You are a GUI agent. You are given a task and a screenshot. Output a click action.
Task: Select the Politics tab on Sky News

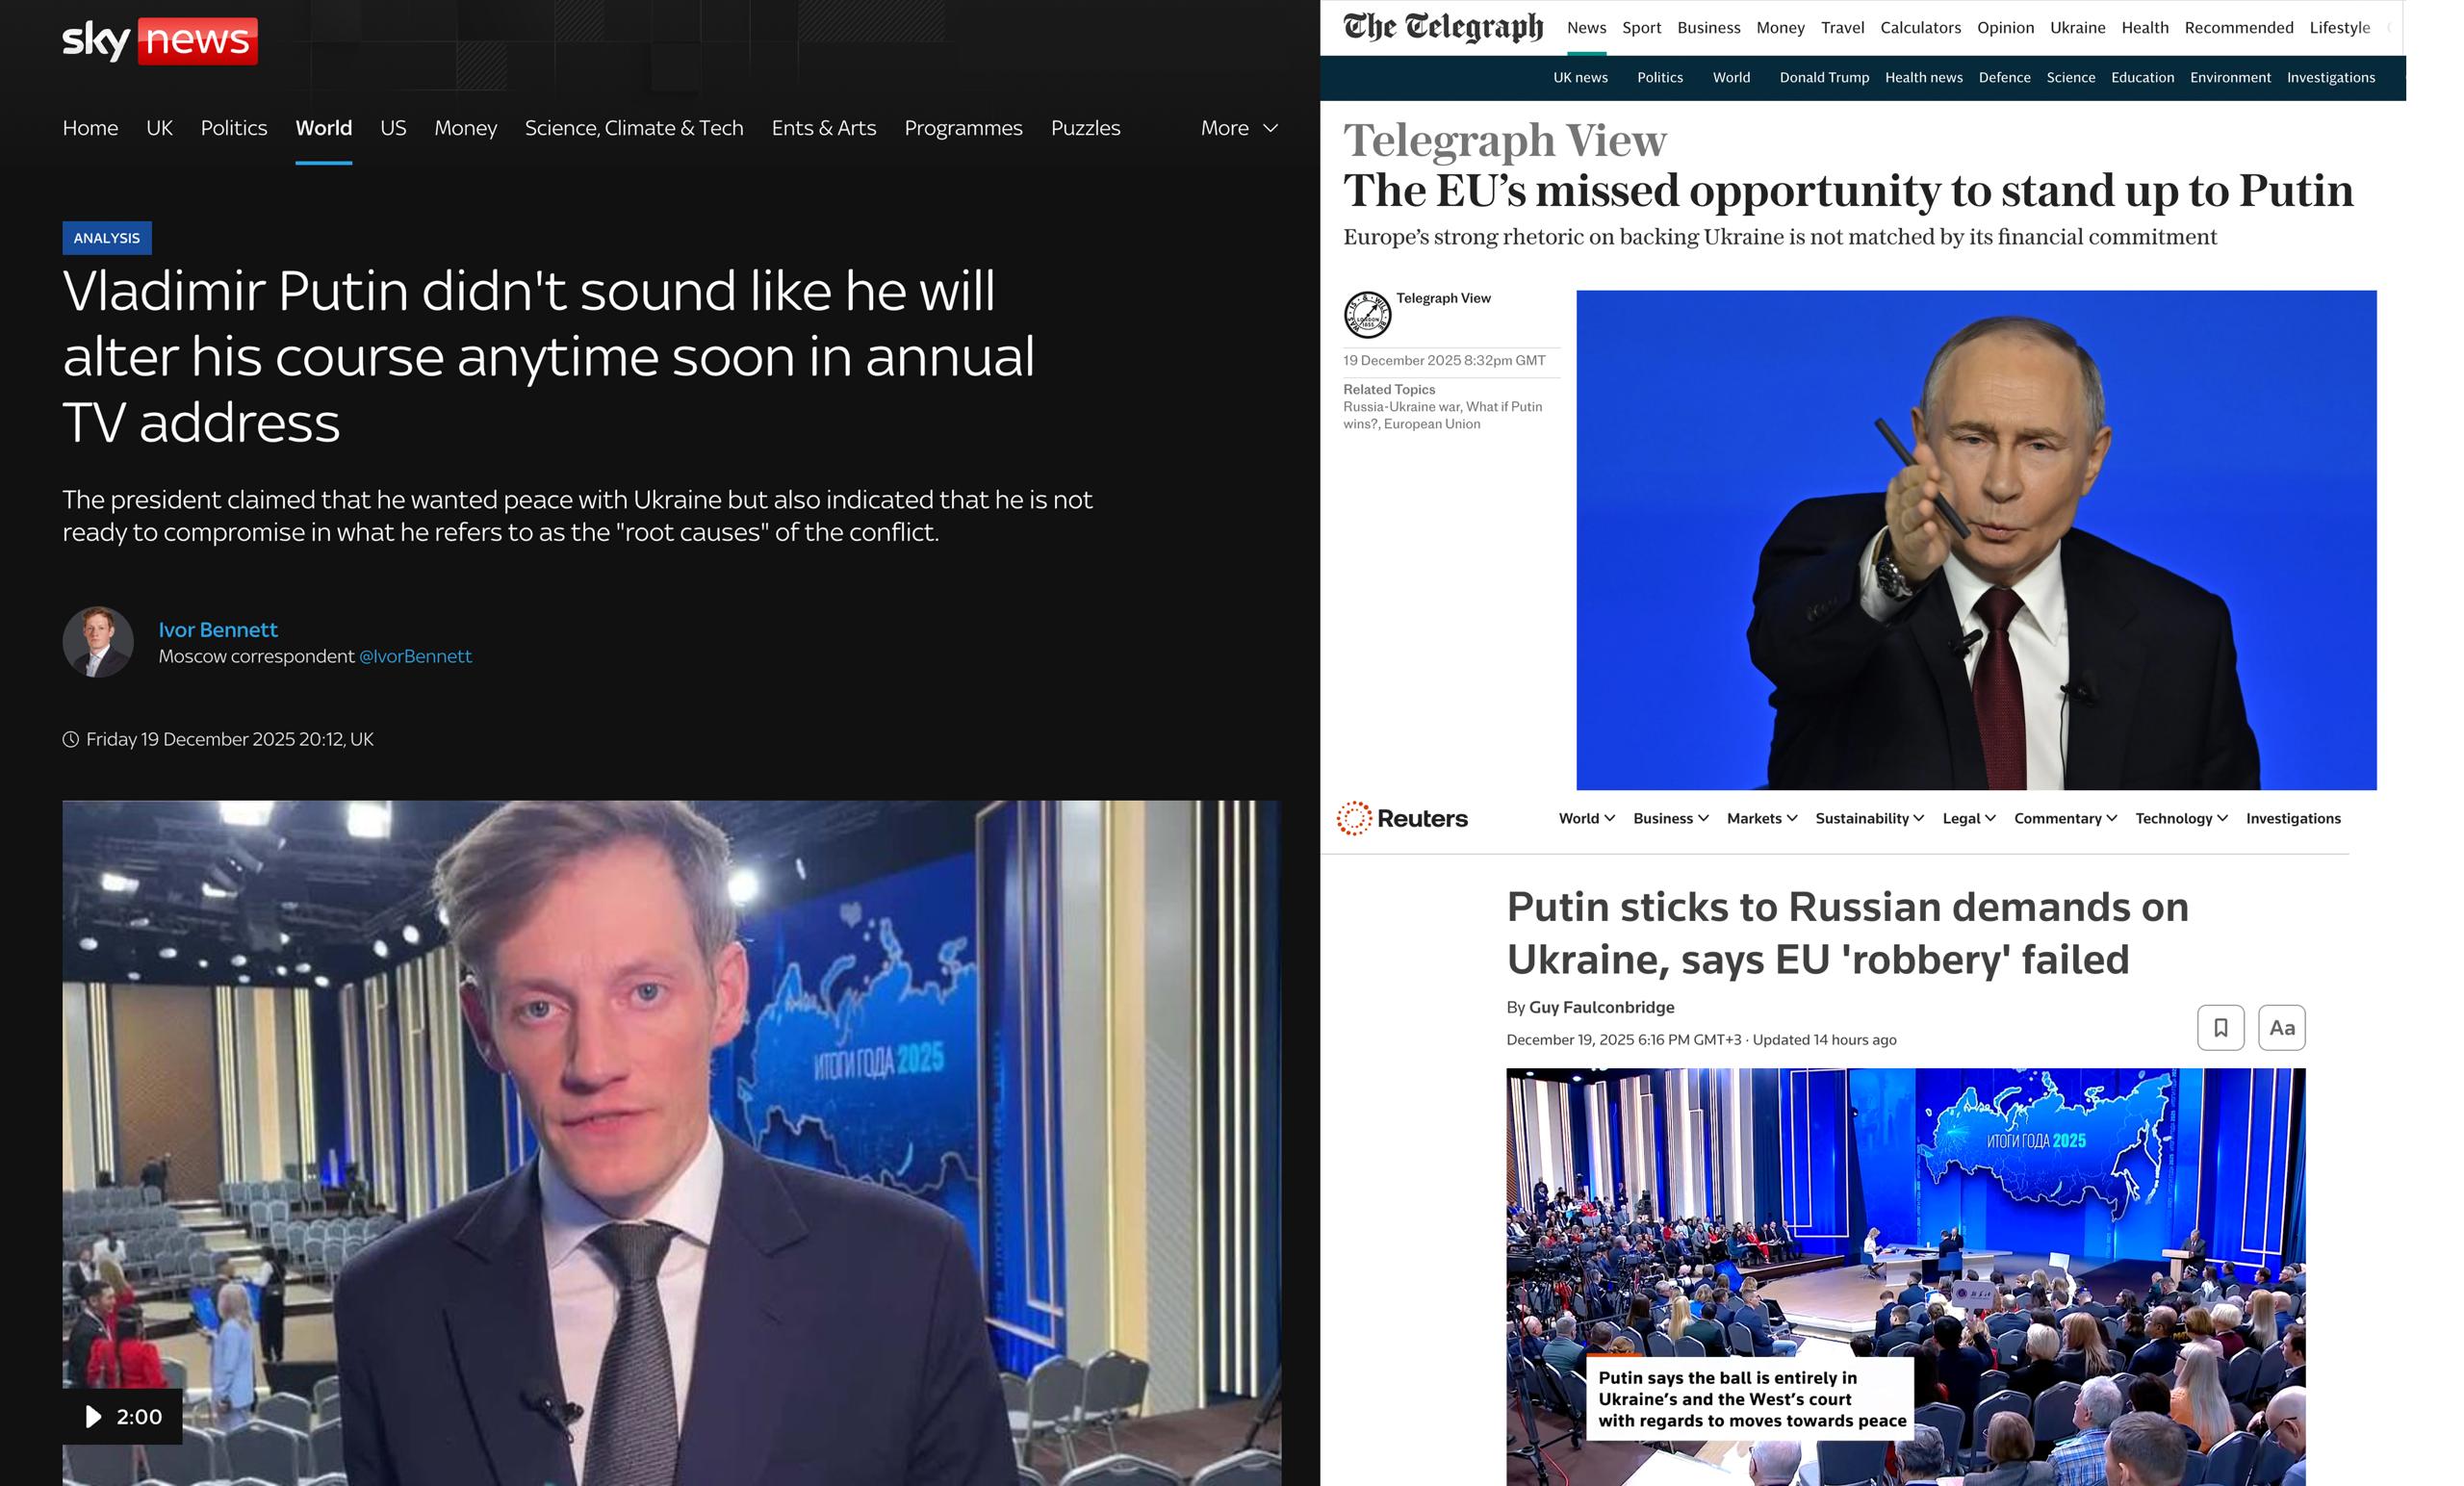click(x=234, y=128)
